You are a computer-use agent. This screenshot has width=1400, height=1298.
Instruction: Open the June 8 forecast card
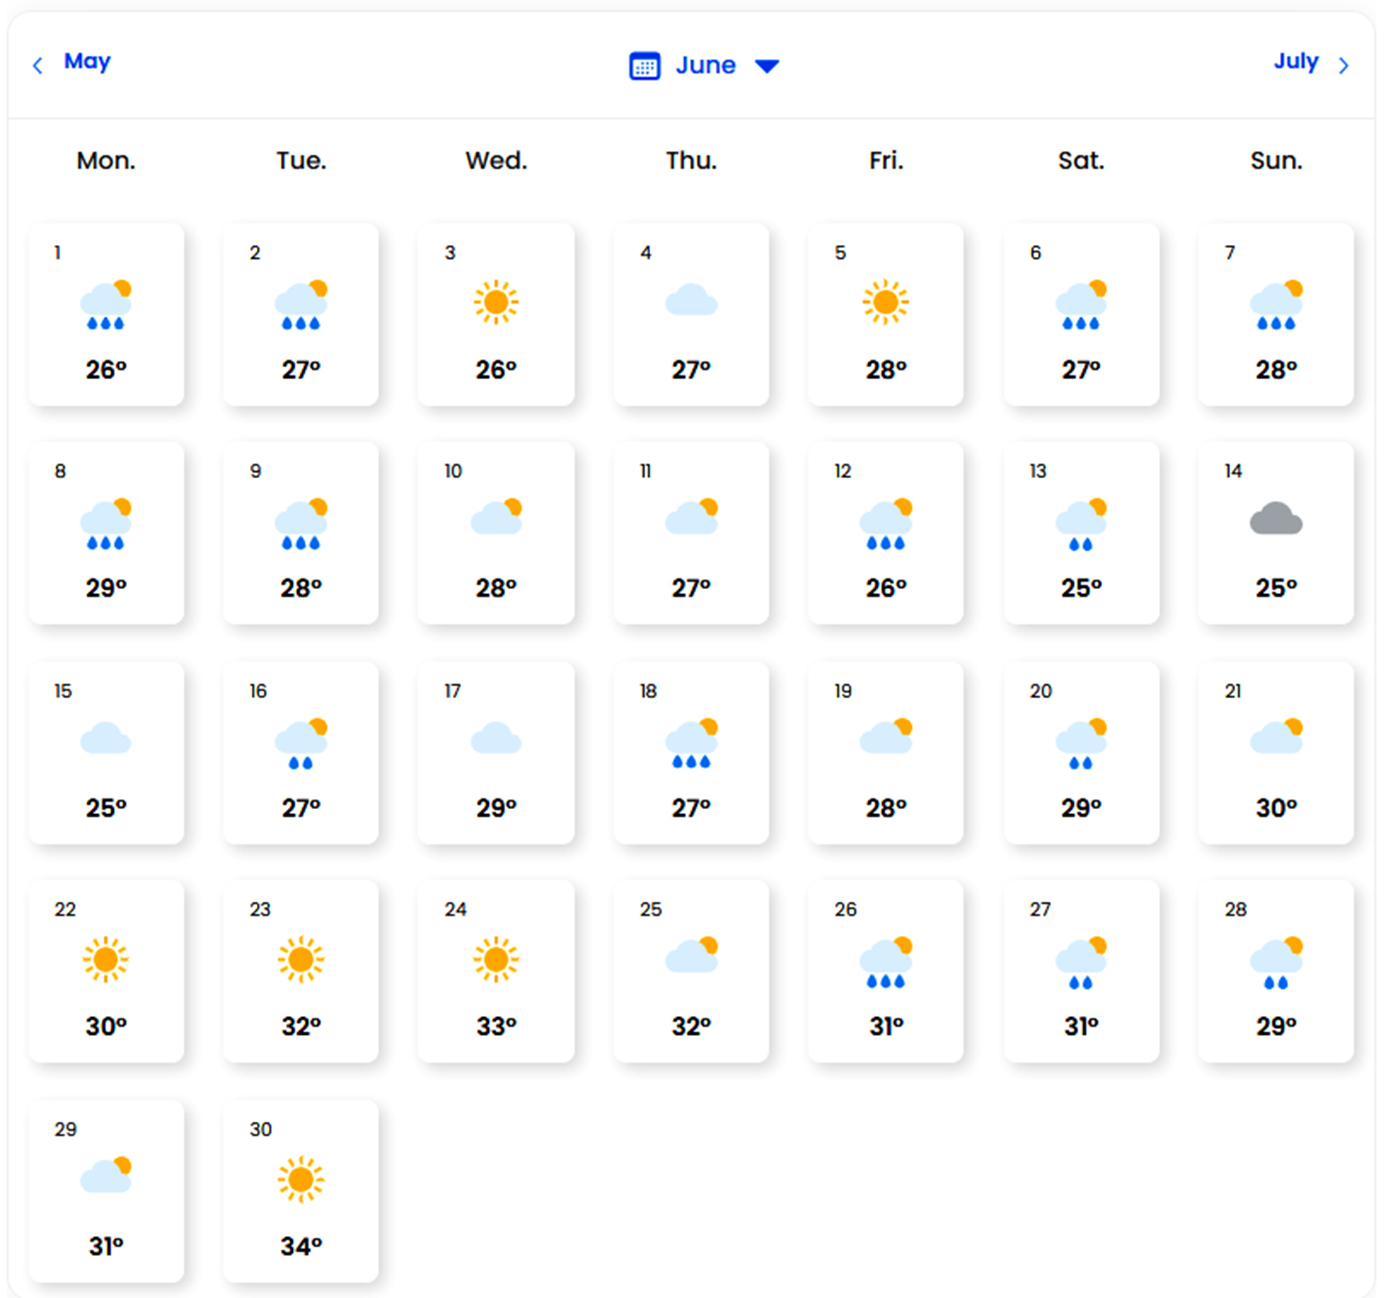[106, 533]
